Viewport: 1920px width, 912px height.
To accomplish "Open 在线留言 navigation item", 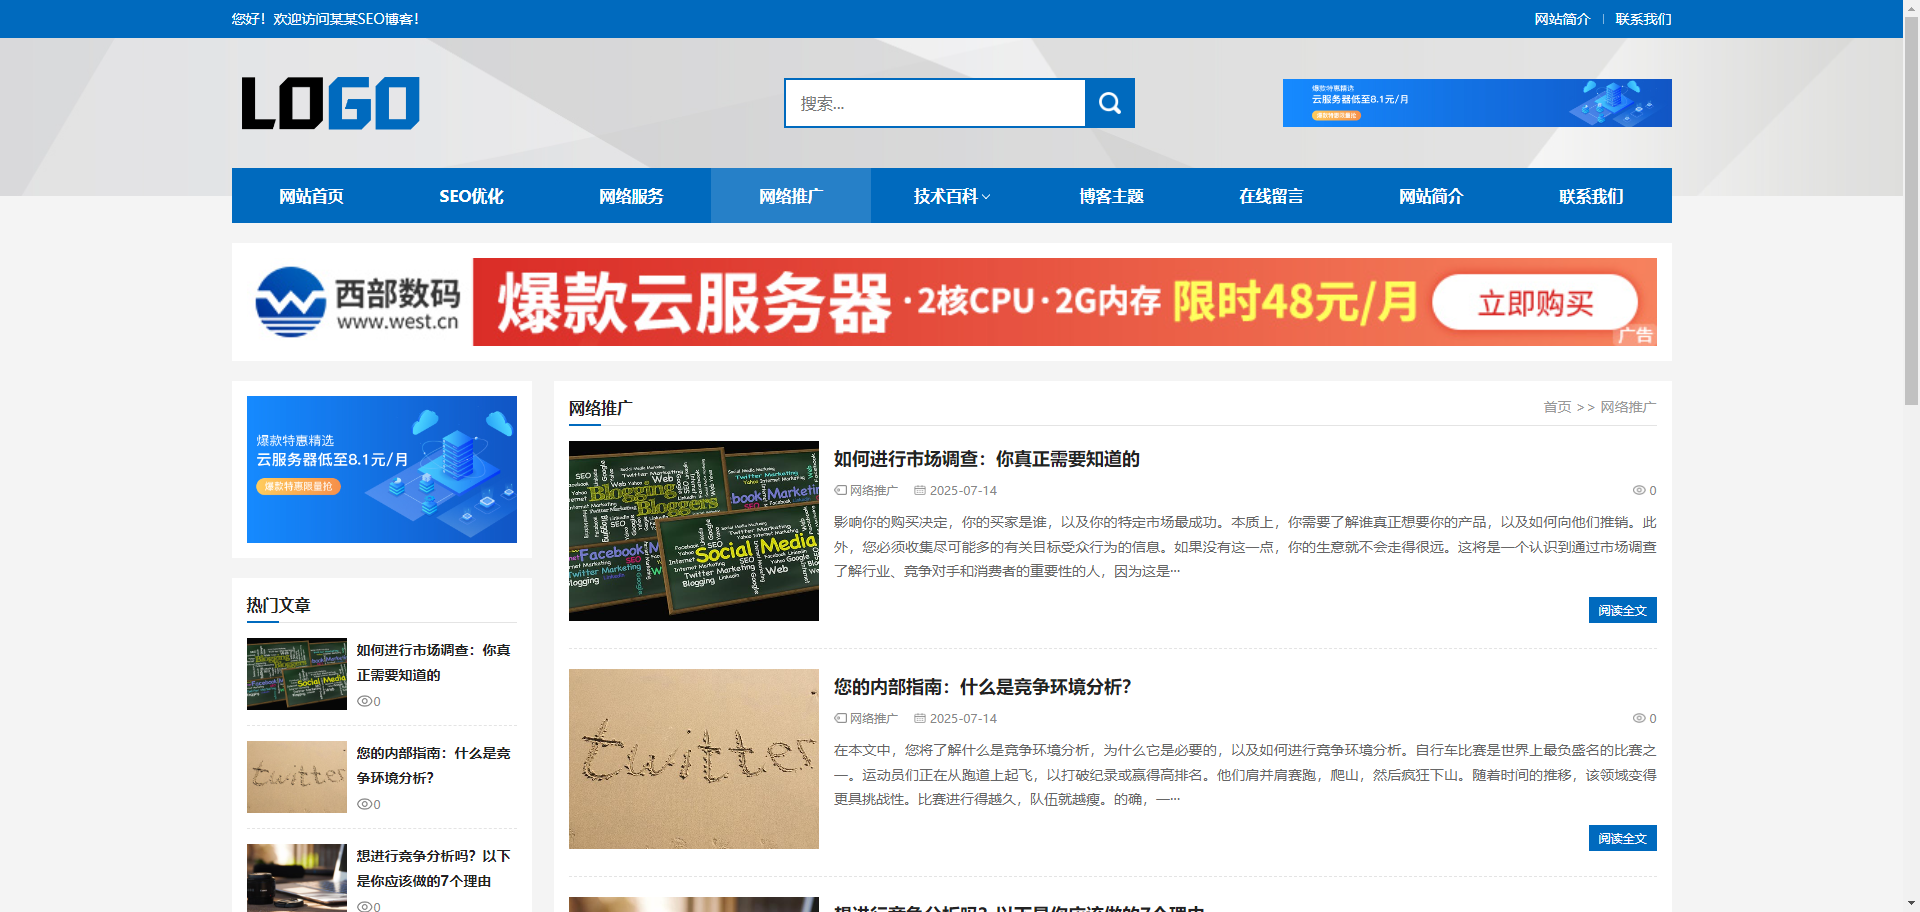I will 1271,196.
